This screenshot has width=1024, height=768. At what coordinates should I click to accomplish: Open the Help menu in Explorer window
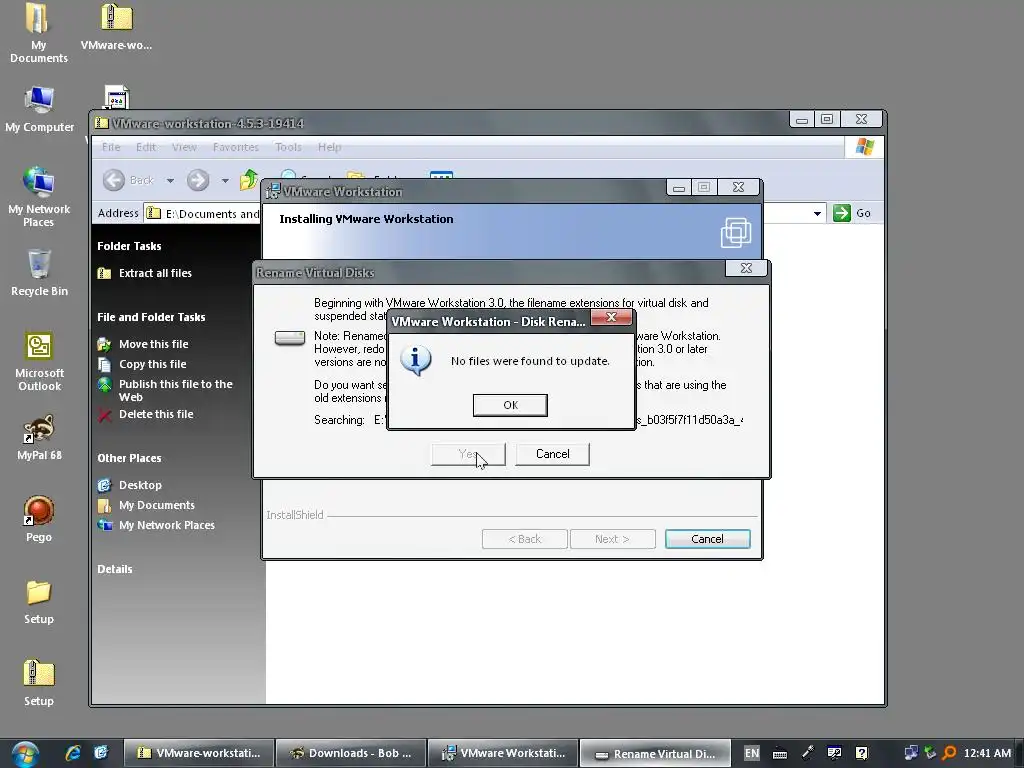click(330, 147)
